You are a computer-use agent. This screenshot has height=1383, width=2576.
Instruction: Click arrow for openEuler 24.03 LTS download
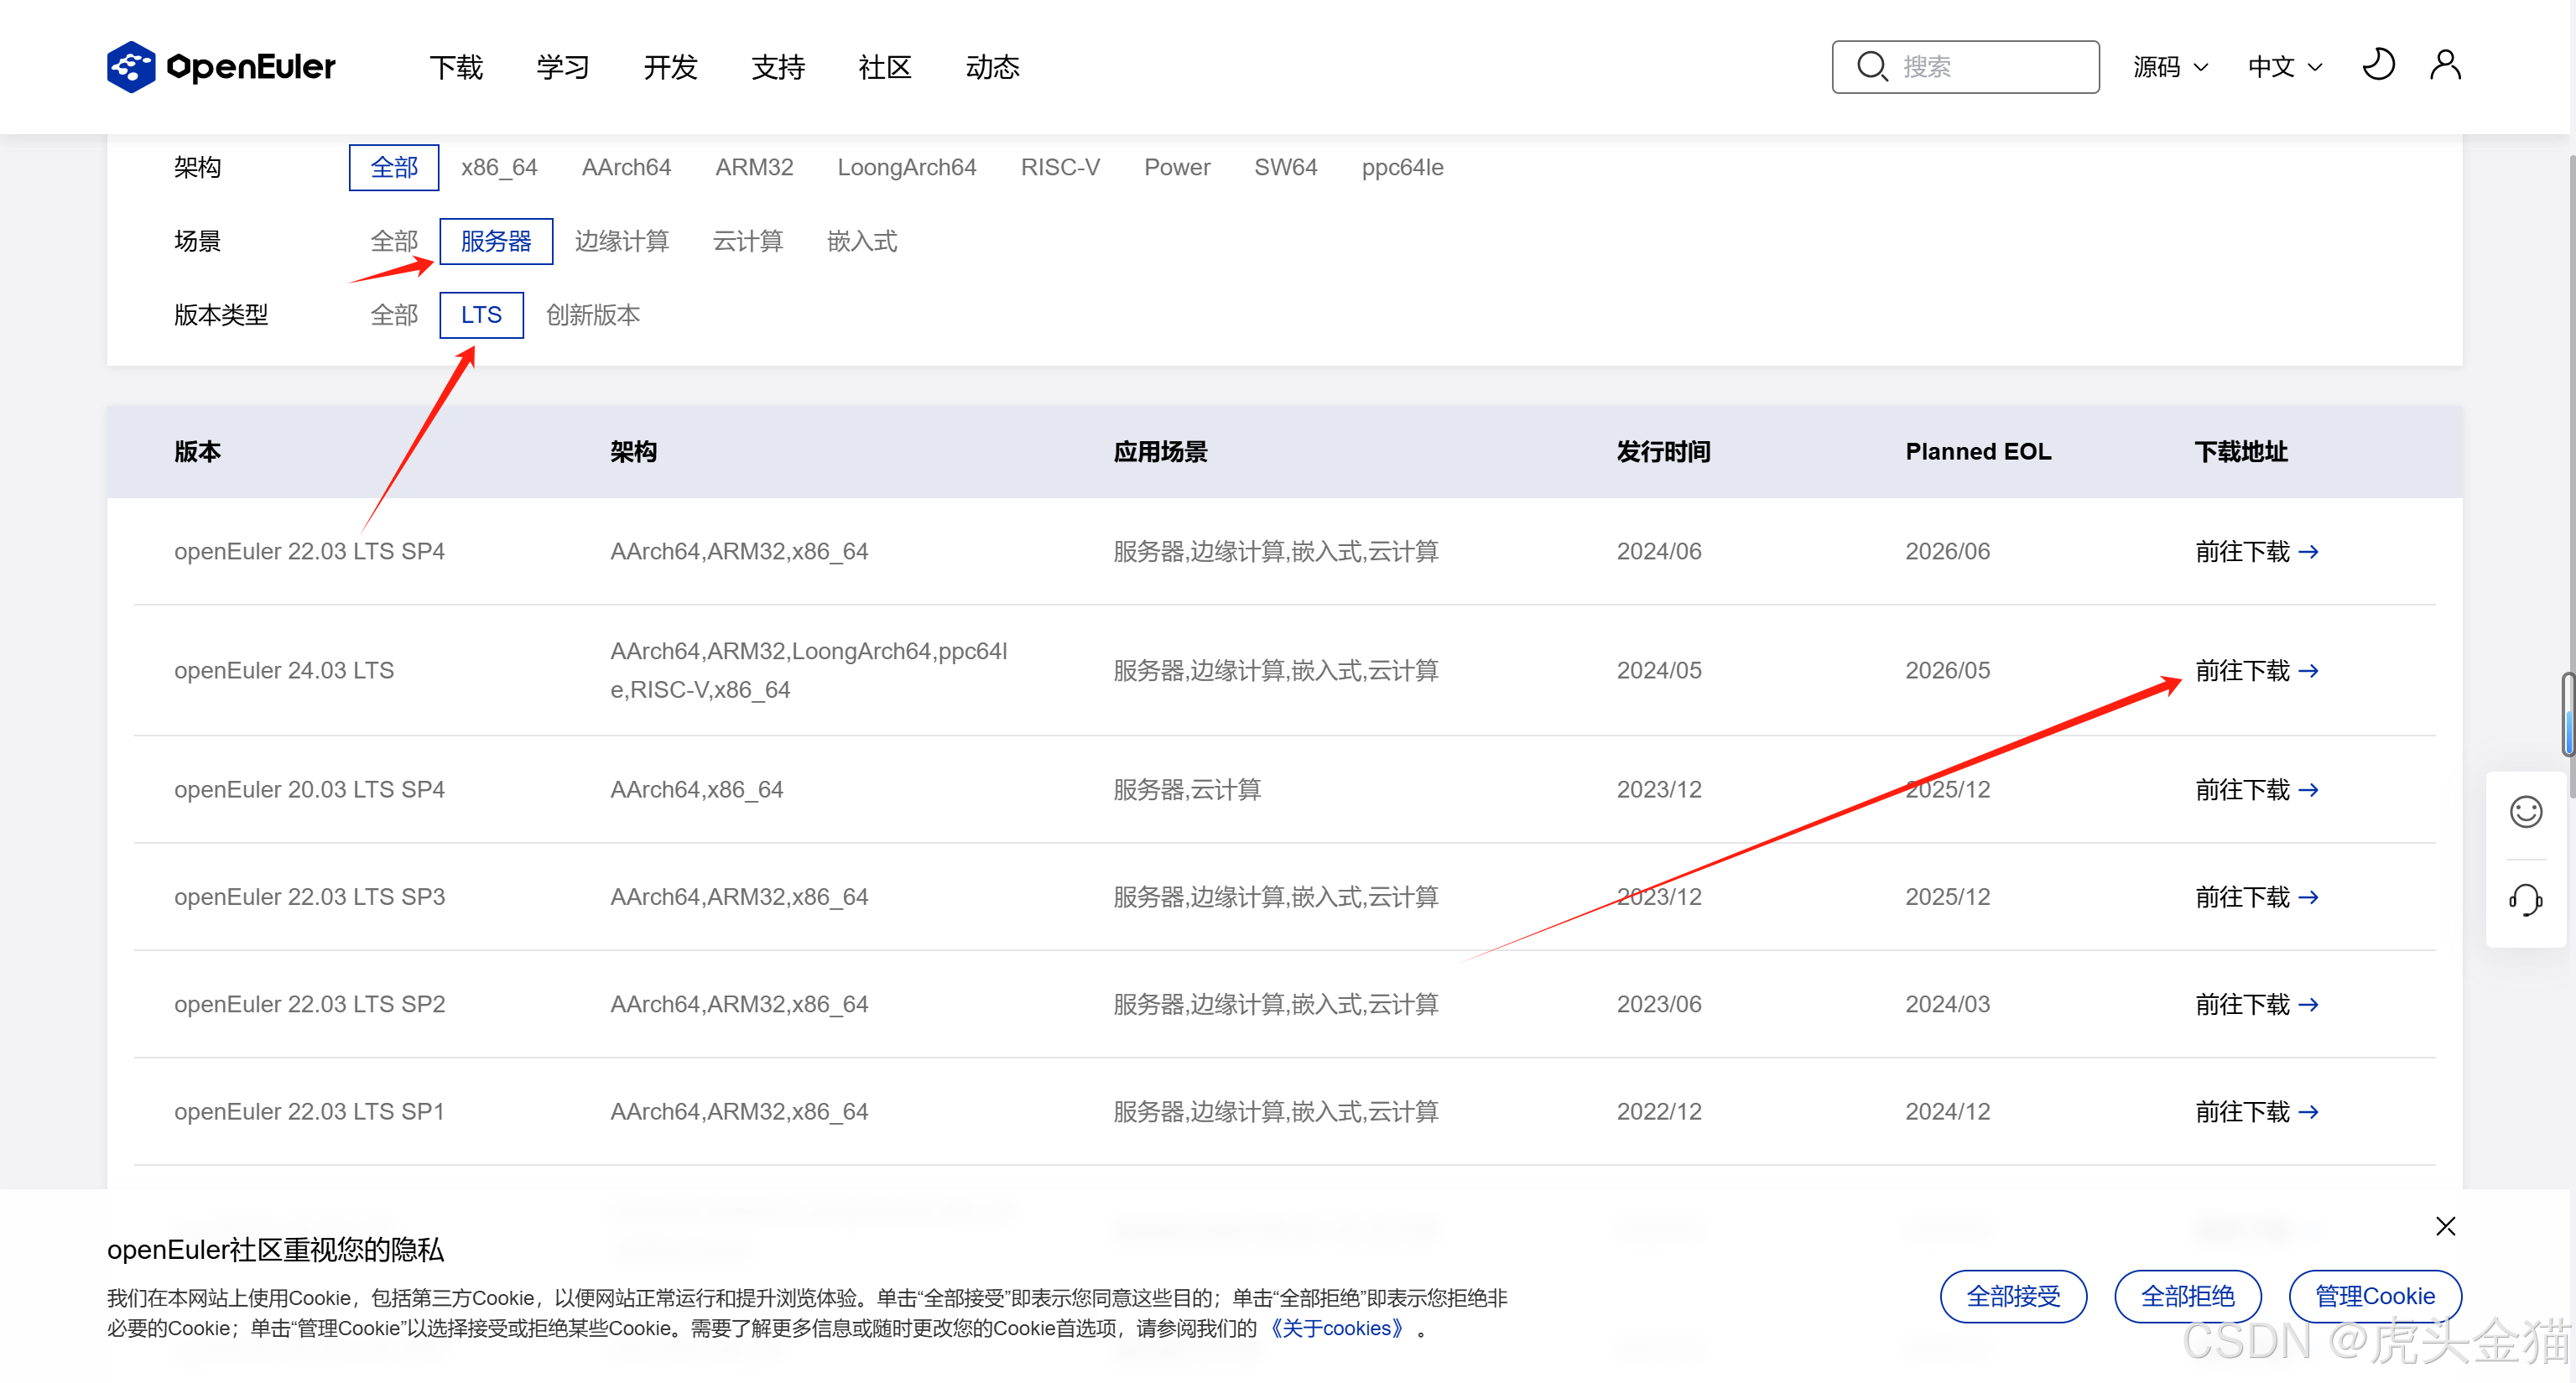point(2308,670)
